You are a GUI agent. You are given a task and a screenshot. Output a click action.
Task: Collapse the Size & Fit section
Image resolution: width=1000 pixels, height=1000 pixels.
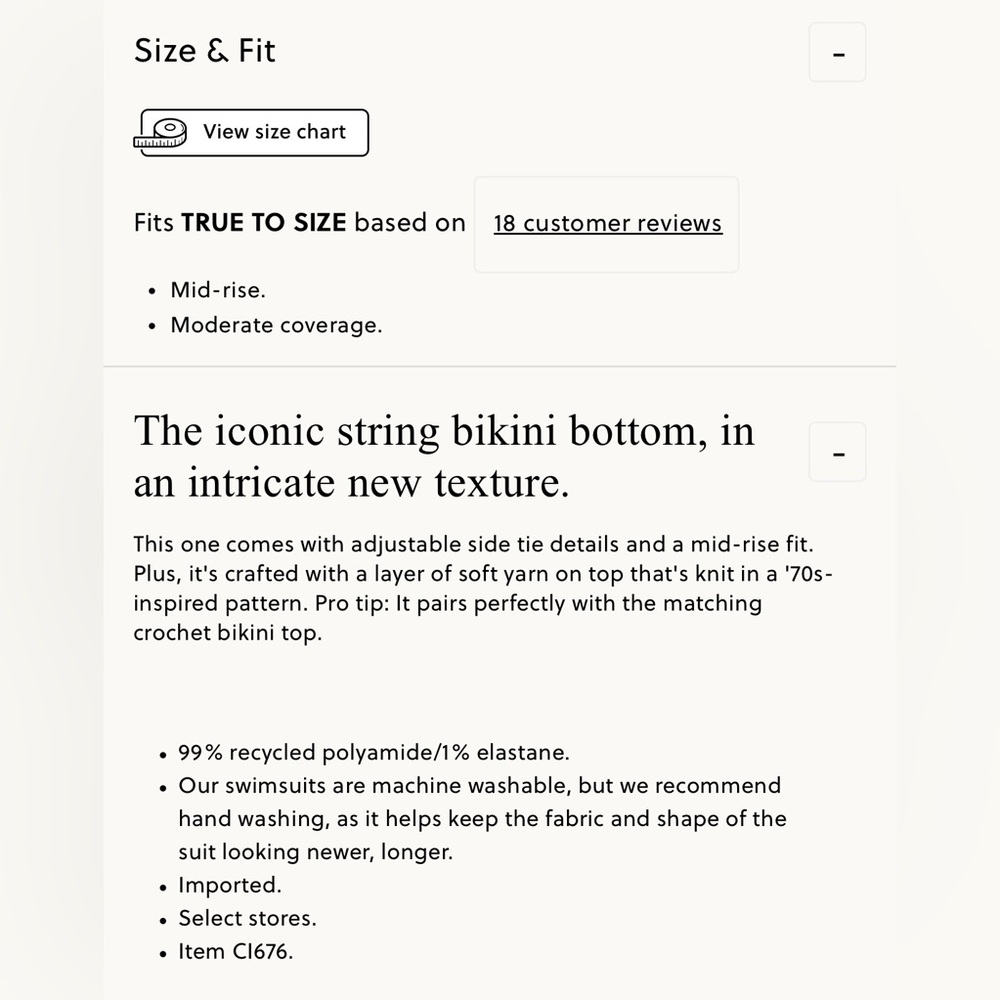837,52
